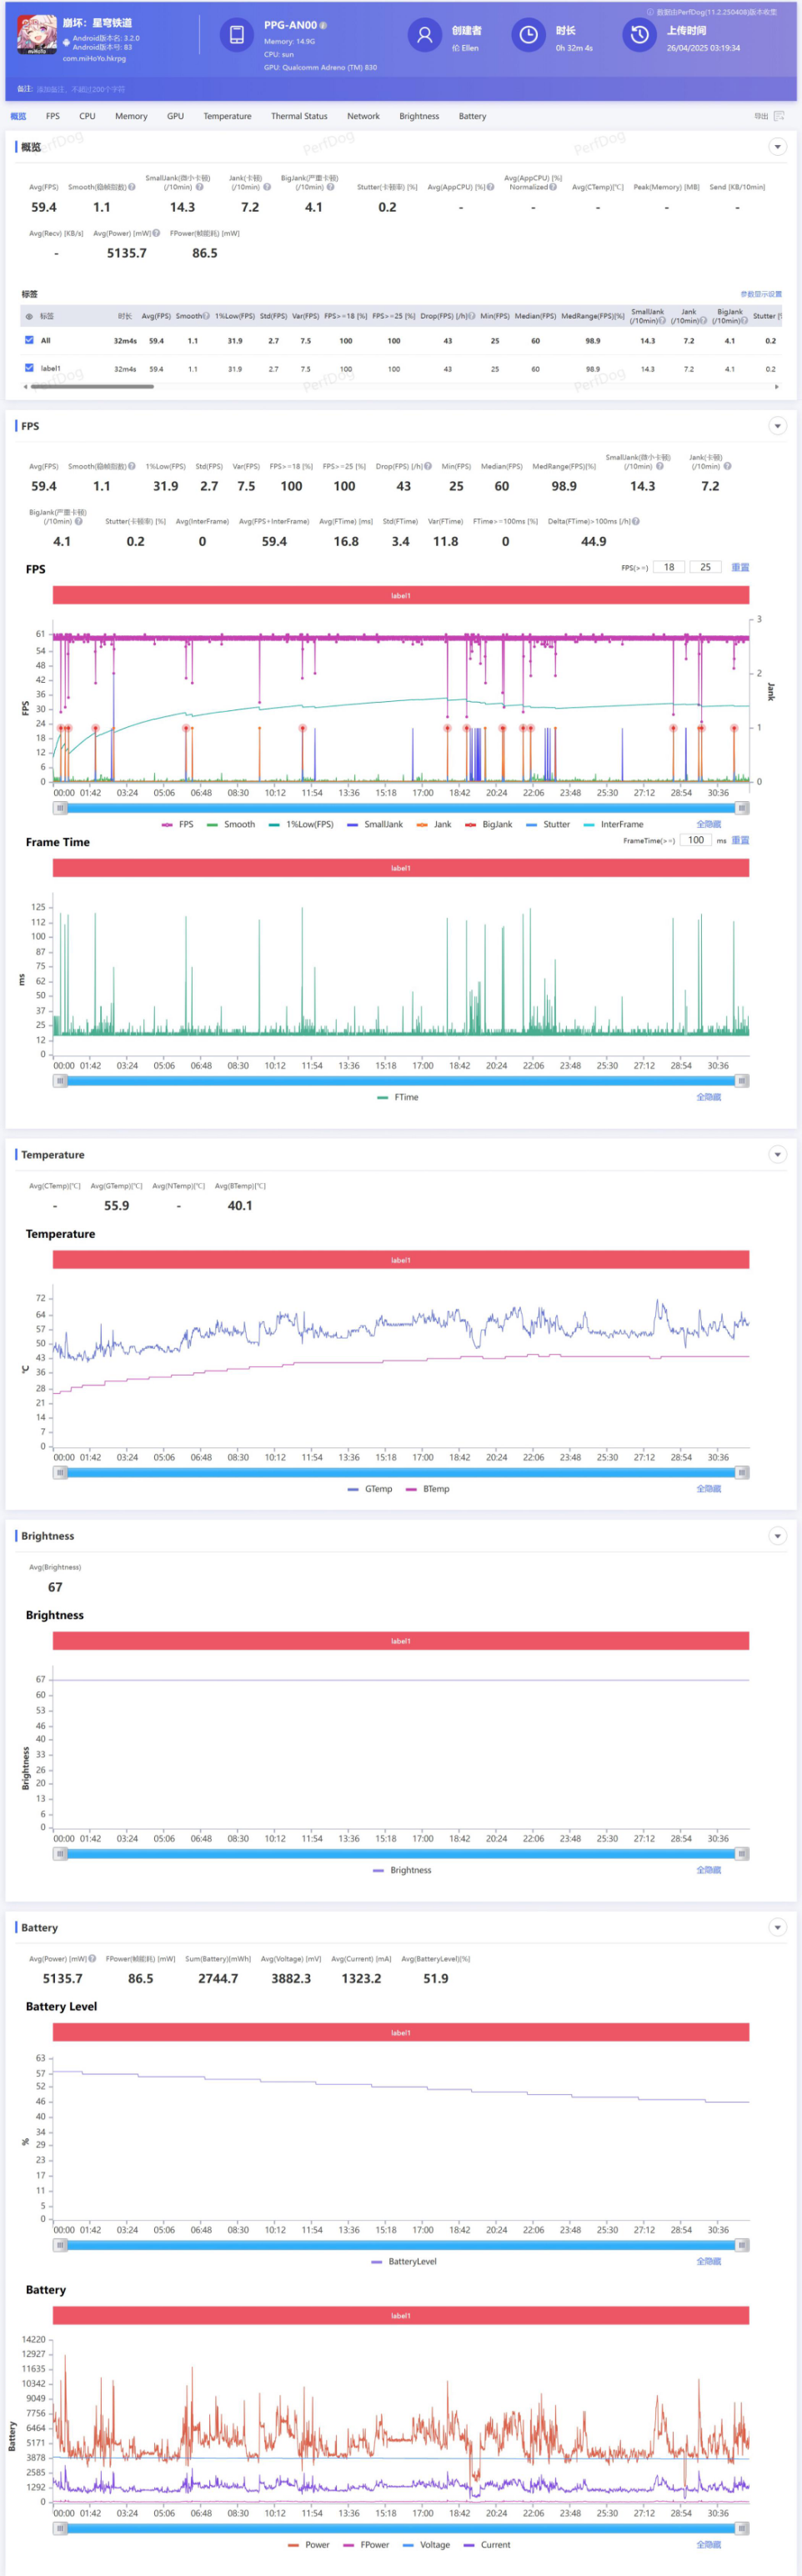Screen dimensions: 802x2576
Task: Click the Honkai Star Rail app icon
Action: pos(37,35)
